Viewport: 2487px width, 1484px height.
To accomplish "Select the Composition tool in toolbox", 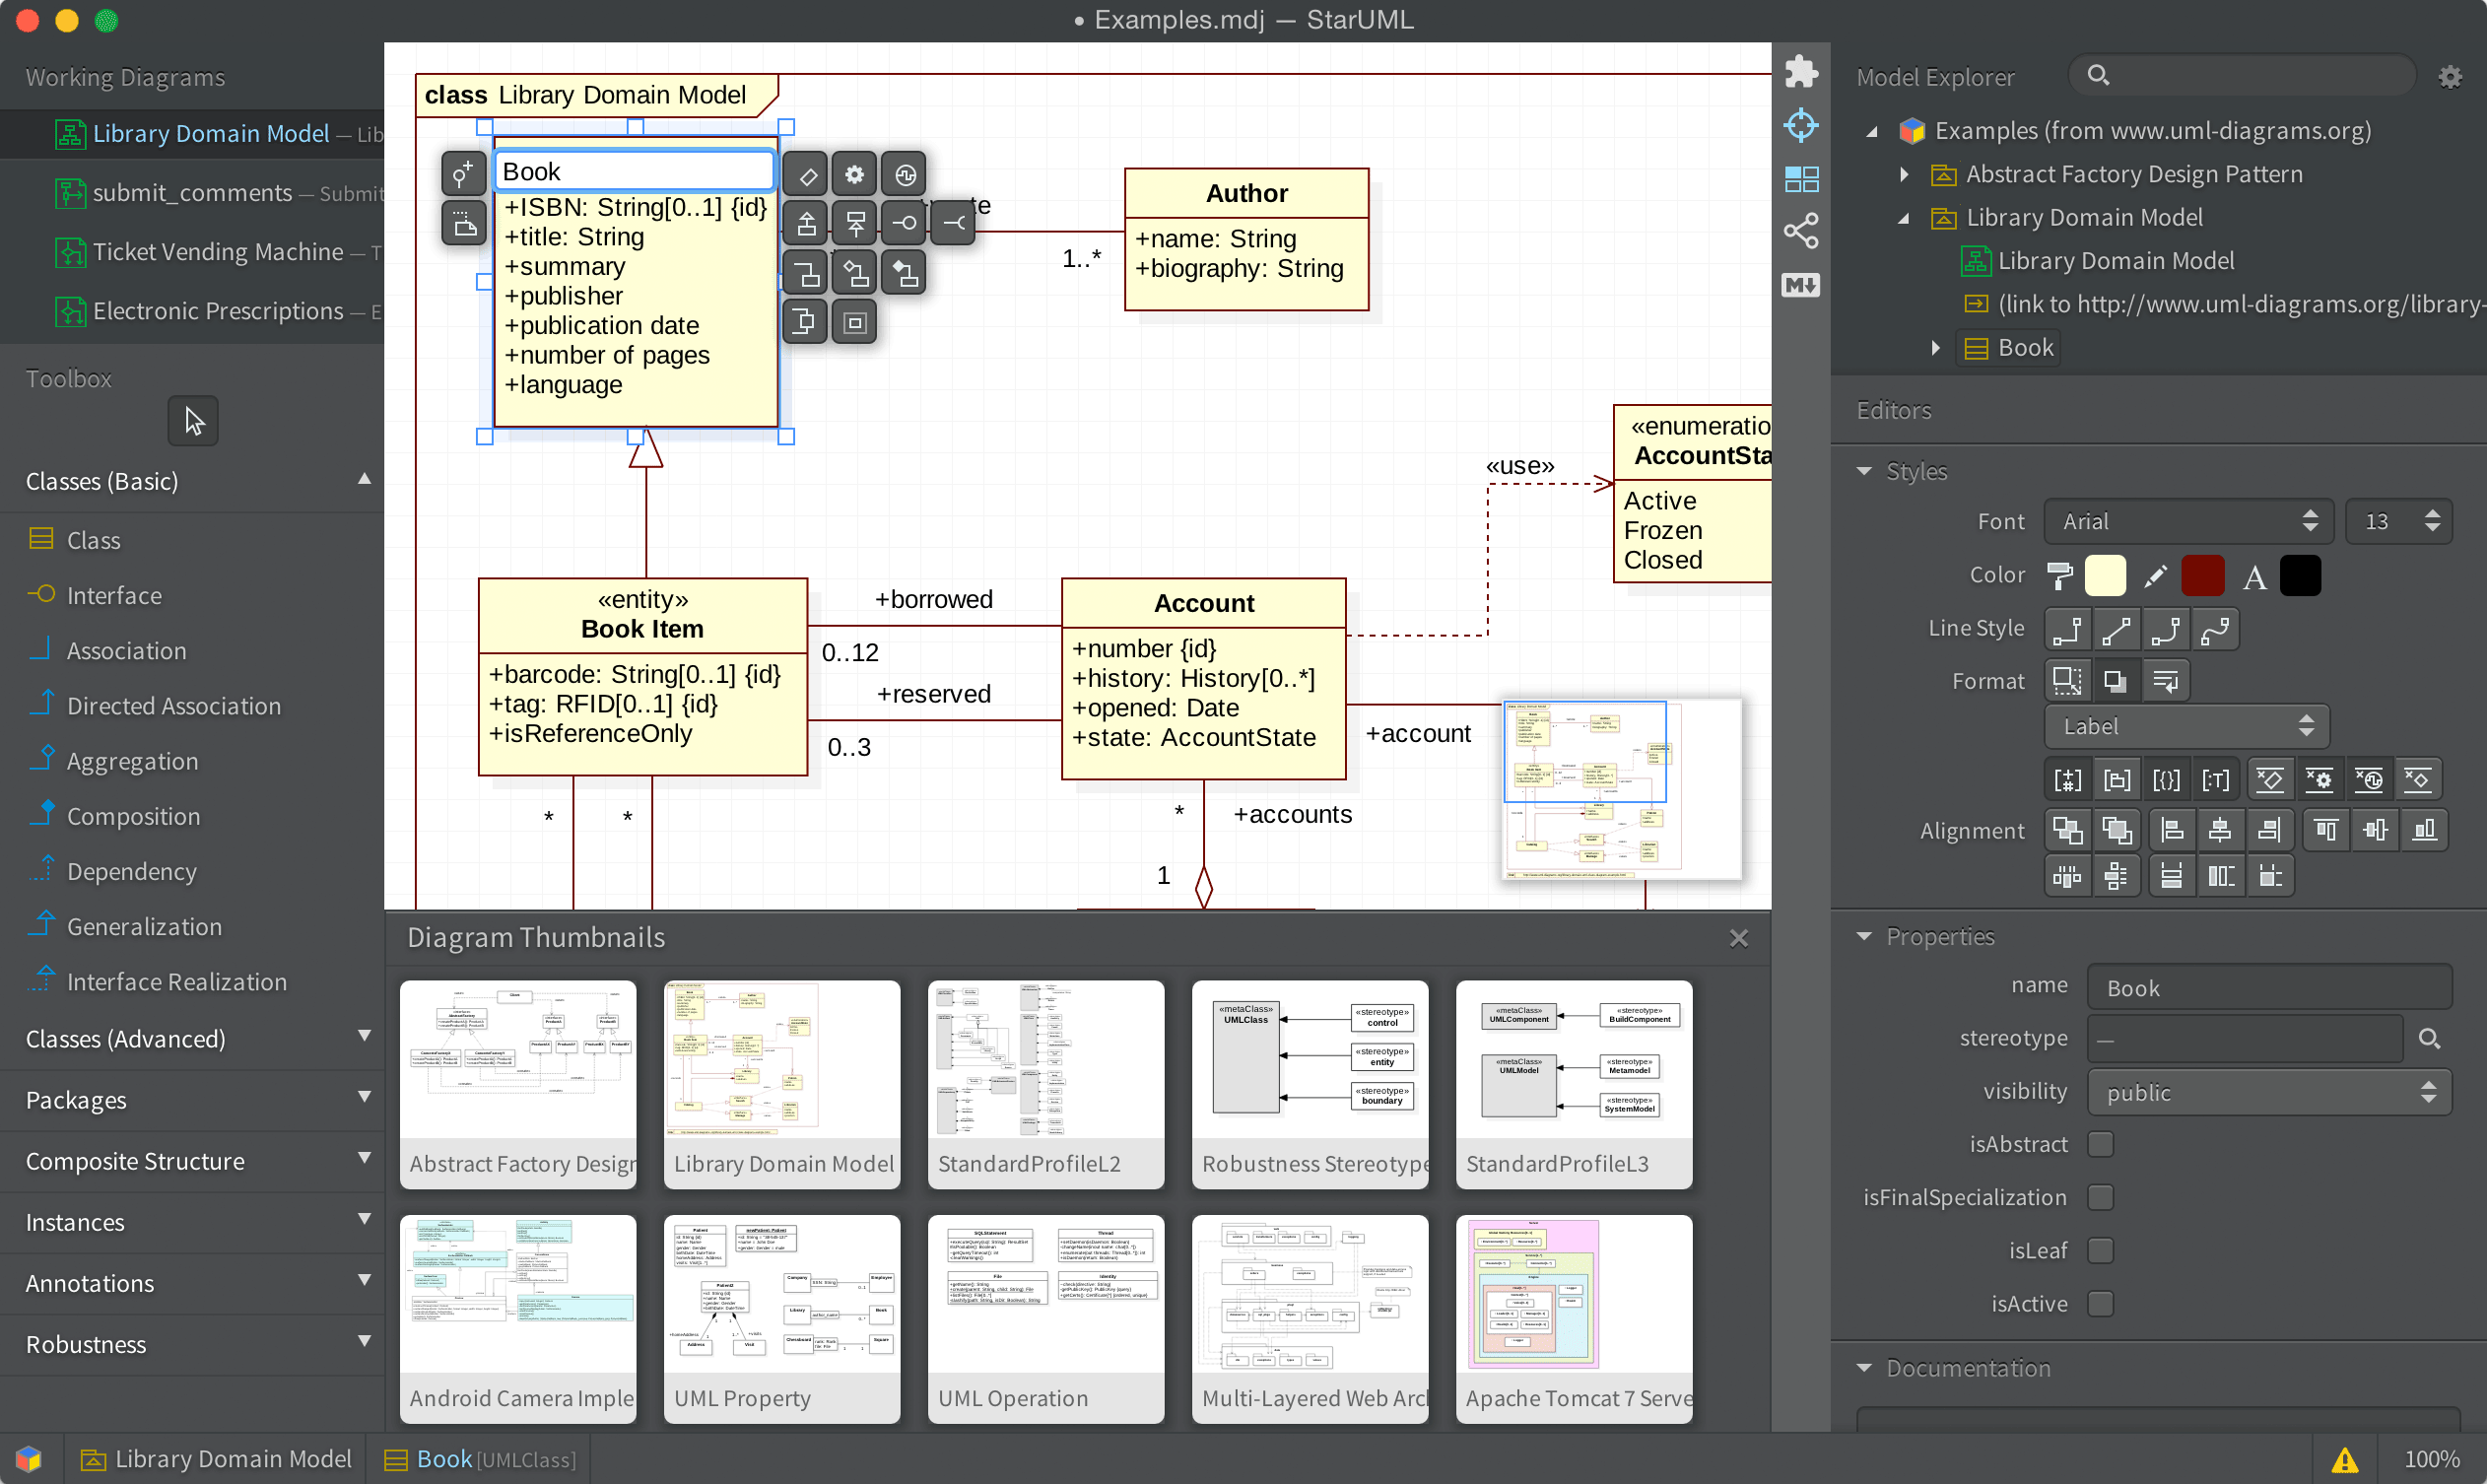I will point(132,815).
